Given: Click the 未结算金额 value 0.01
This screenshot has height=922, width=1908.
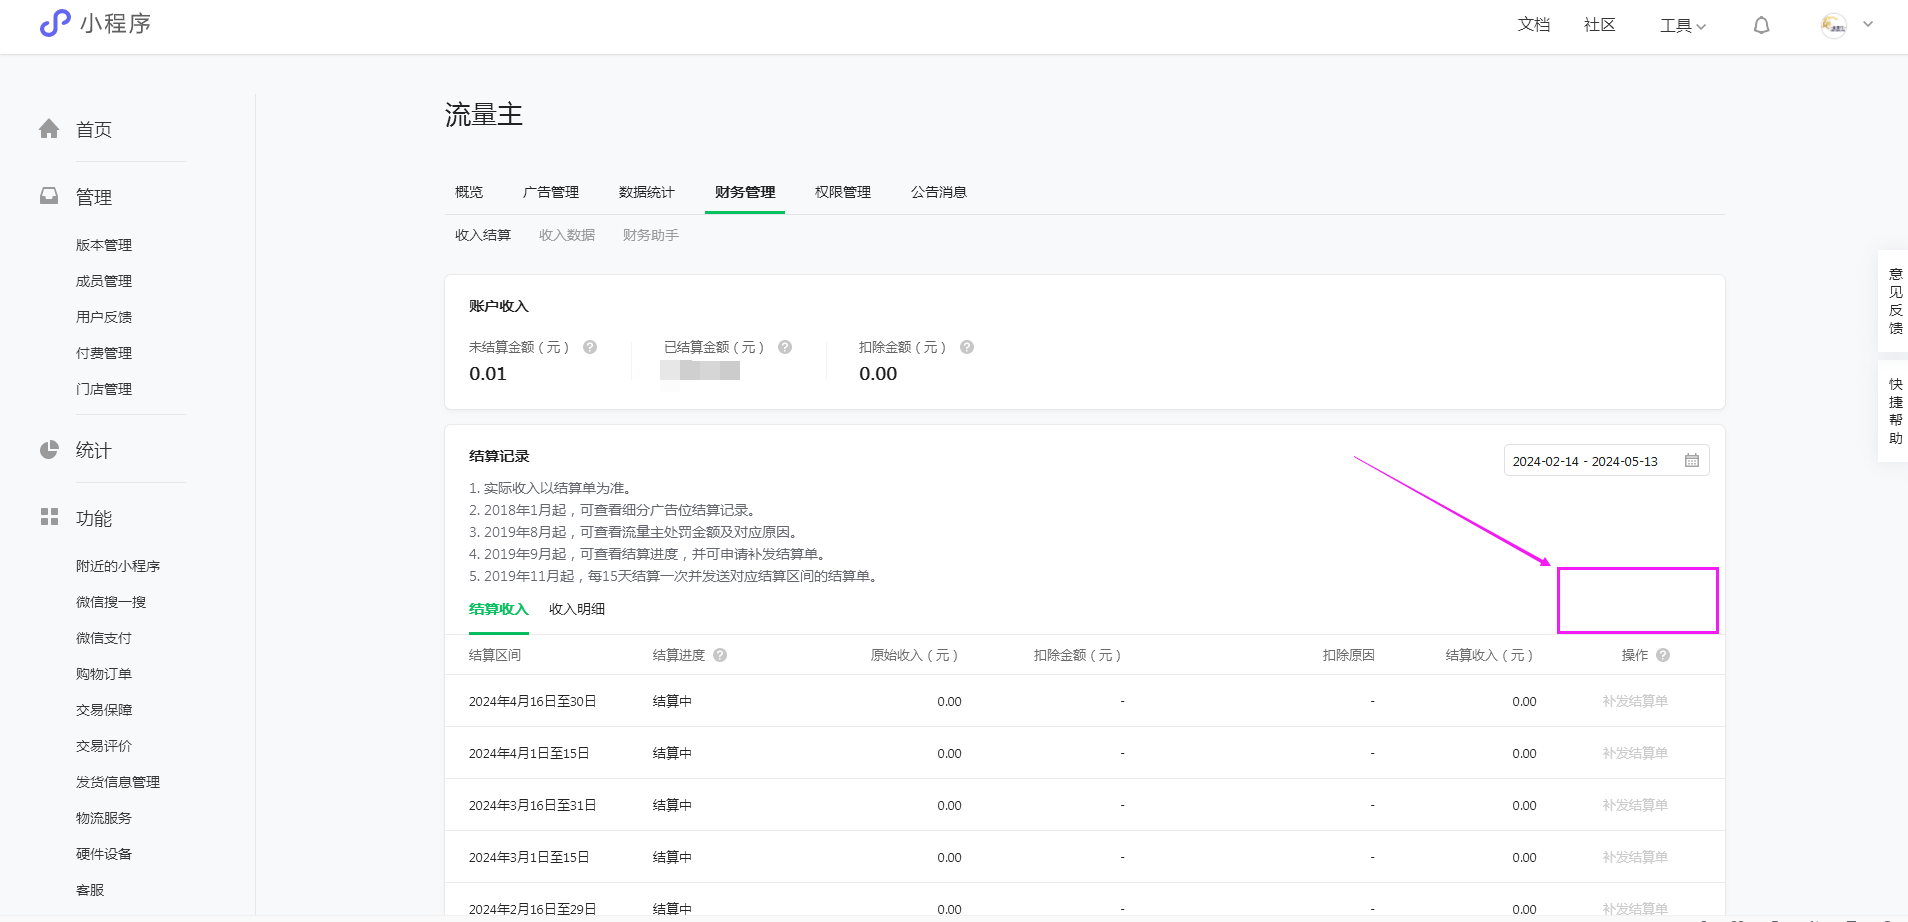Looking at the screenshot, I should (488, 374).
